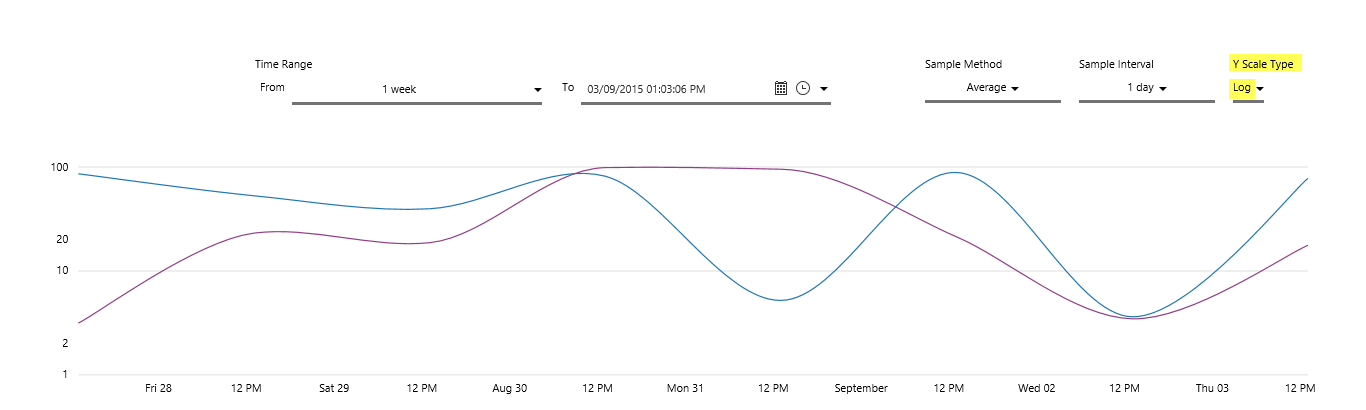Click the highlighted 'Y Scale Type' label

point(1263,64)
